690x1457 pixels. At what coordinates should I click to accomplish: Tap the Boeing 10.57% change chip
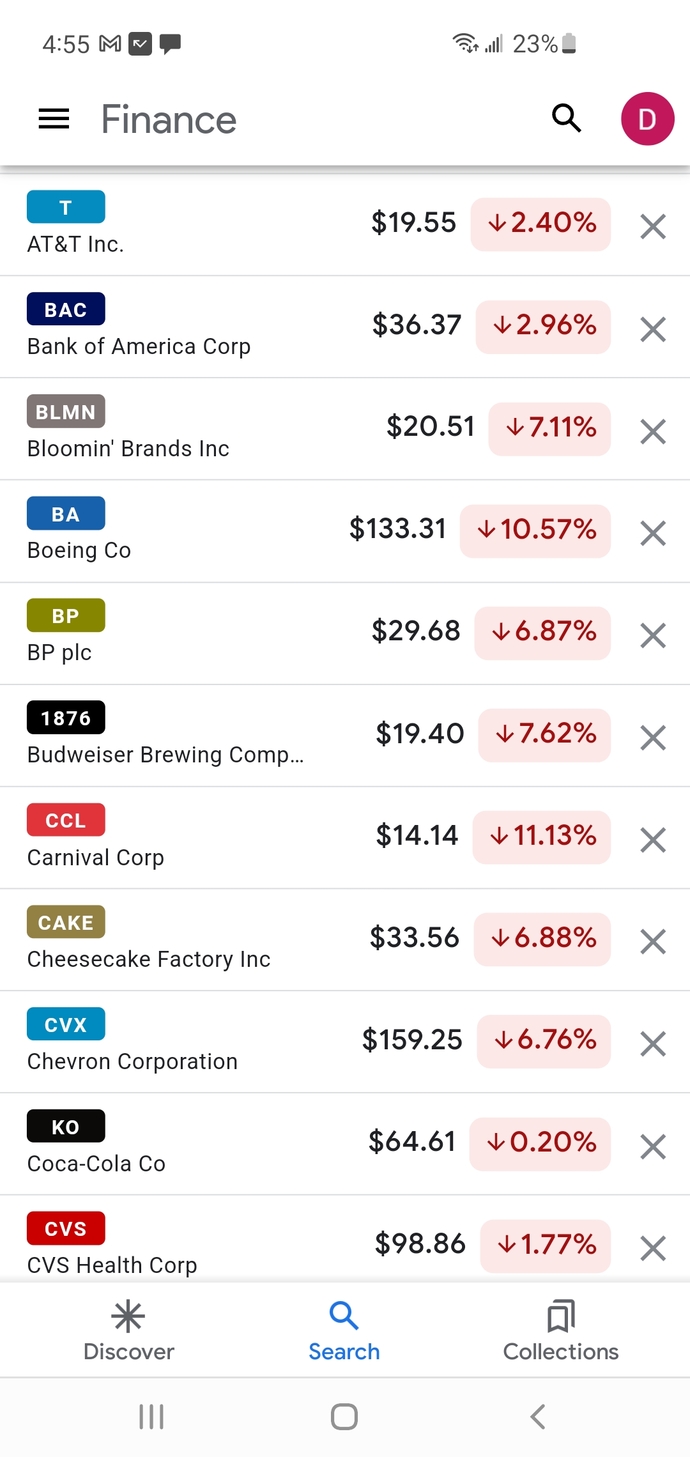point(535,529)
